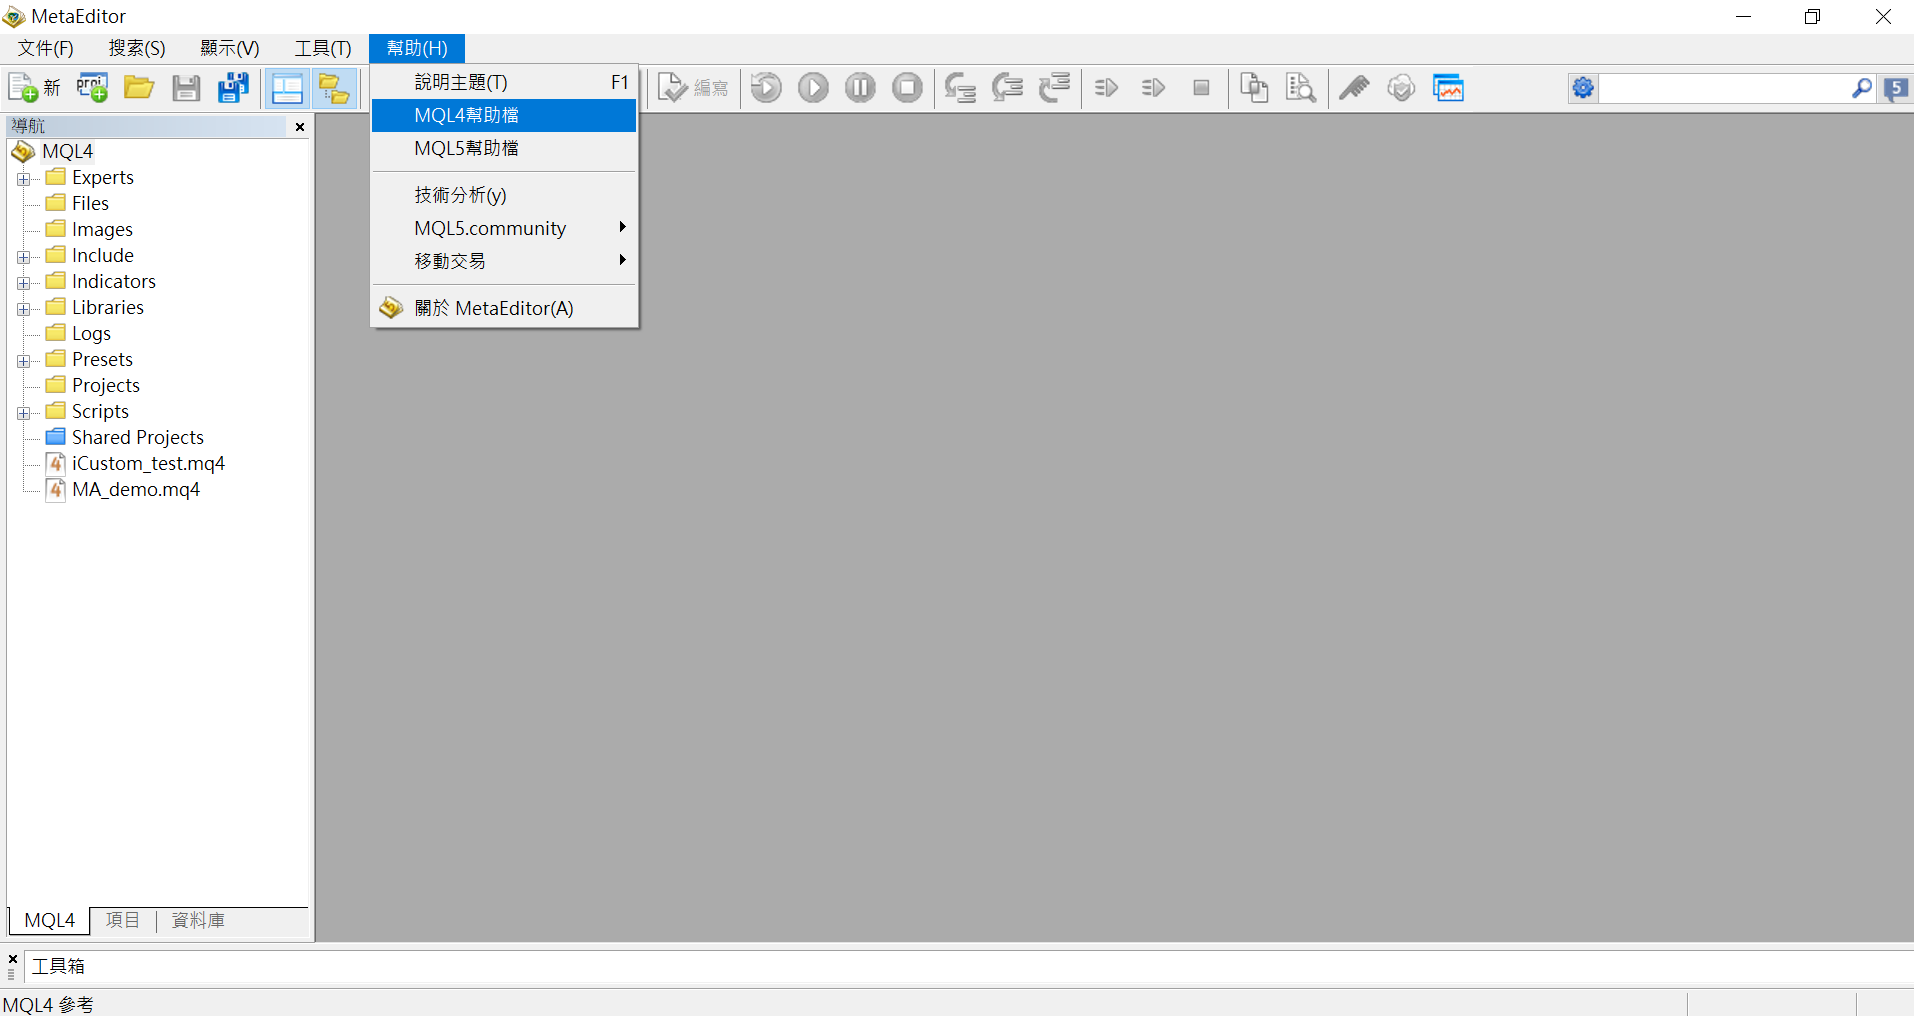Click the Step Over debug icon

1007,88
